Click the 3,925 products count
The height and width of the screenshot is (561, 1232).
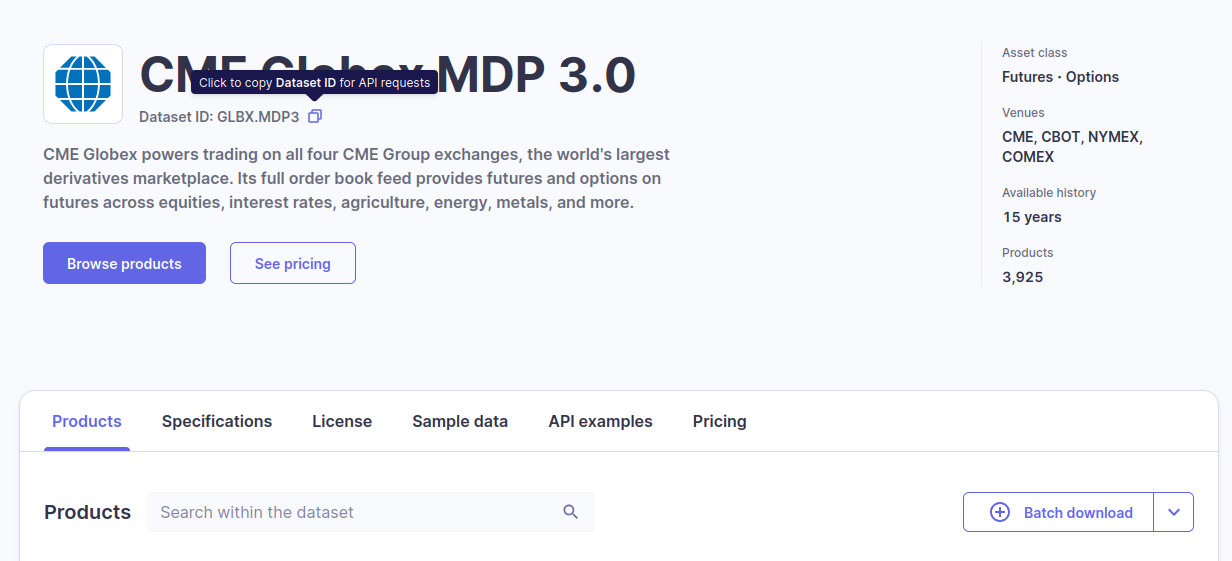coord(1023,277)
